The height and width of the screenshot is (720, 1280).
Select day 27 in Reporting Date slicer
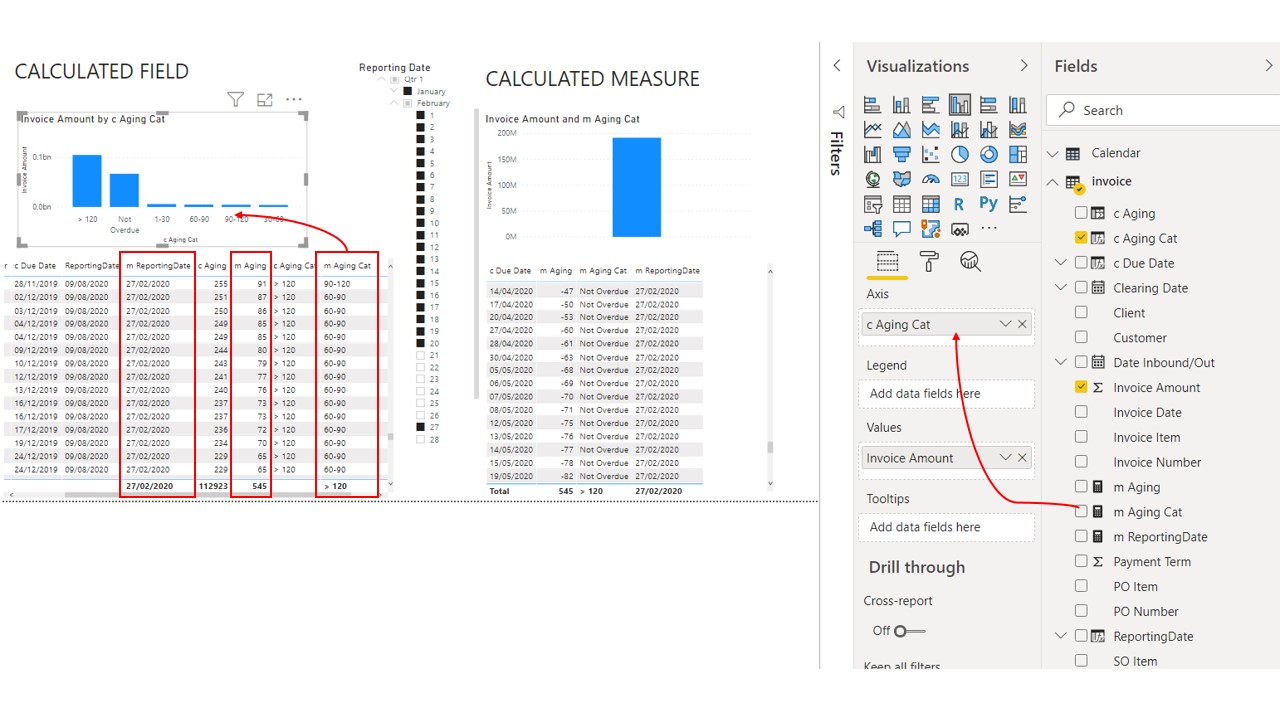(x=421, y=427)
